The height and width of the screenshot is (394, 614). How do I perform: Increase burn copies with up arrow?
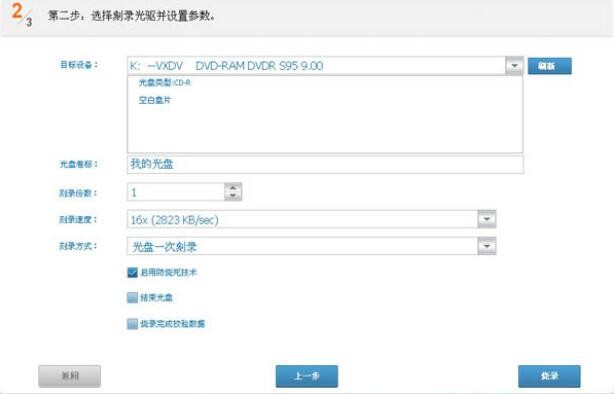[233, 187]
